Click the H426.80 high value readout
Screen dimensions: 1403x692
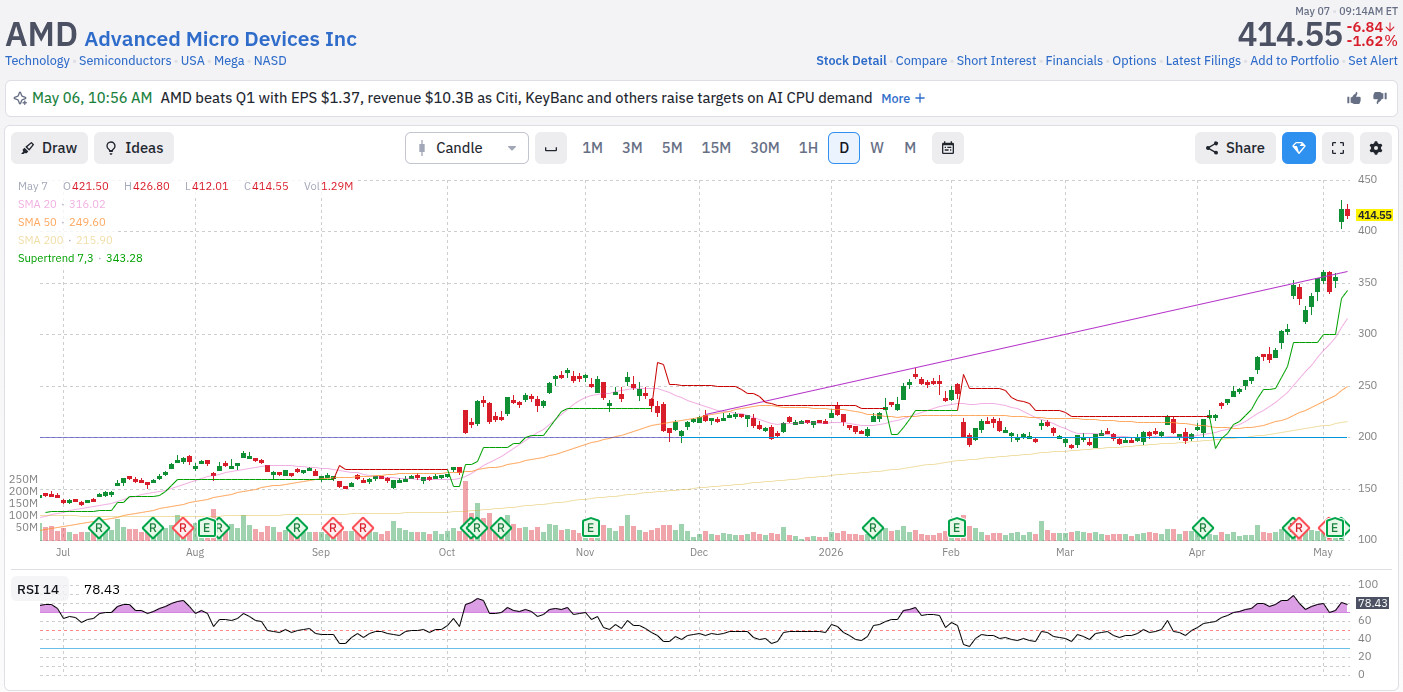pos(147,186)
